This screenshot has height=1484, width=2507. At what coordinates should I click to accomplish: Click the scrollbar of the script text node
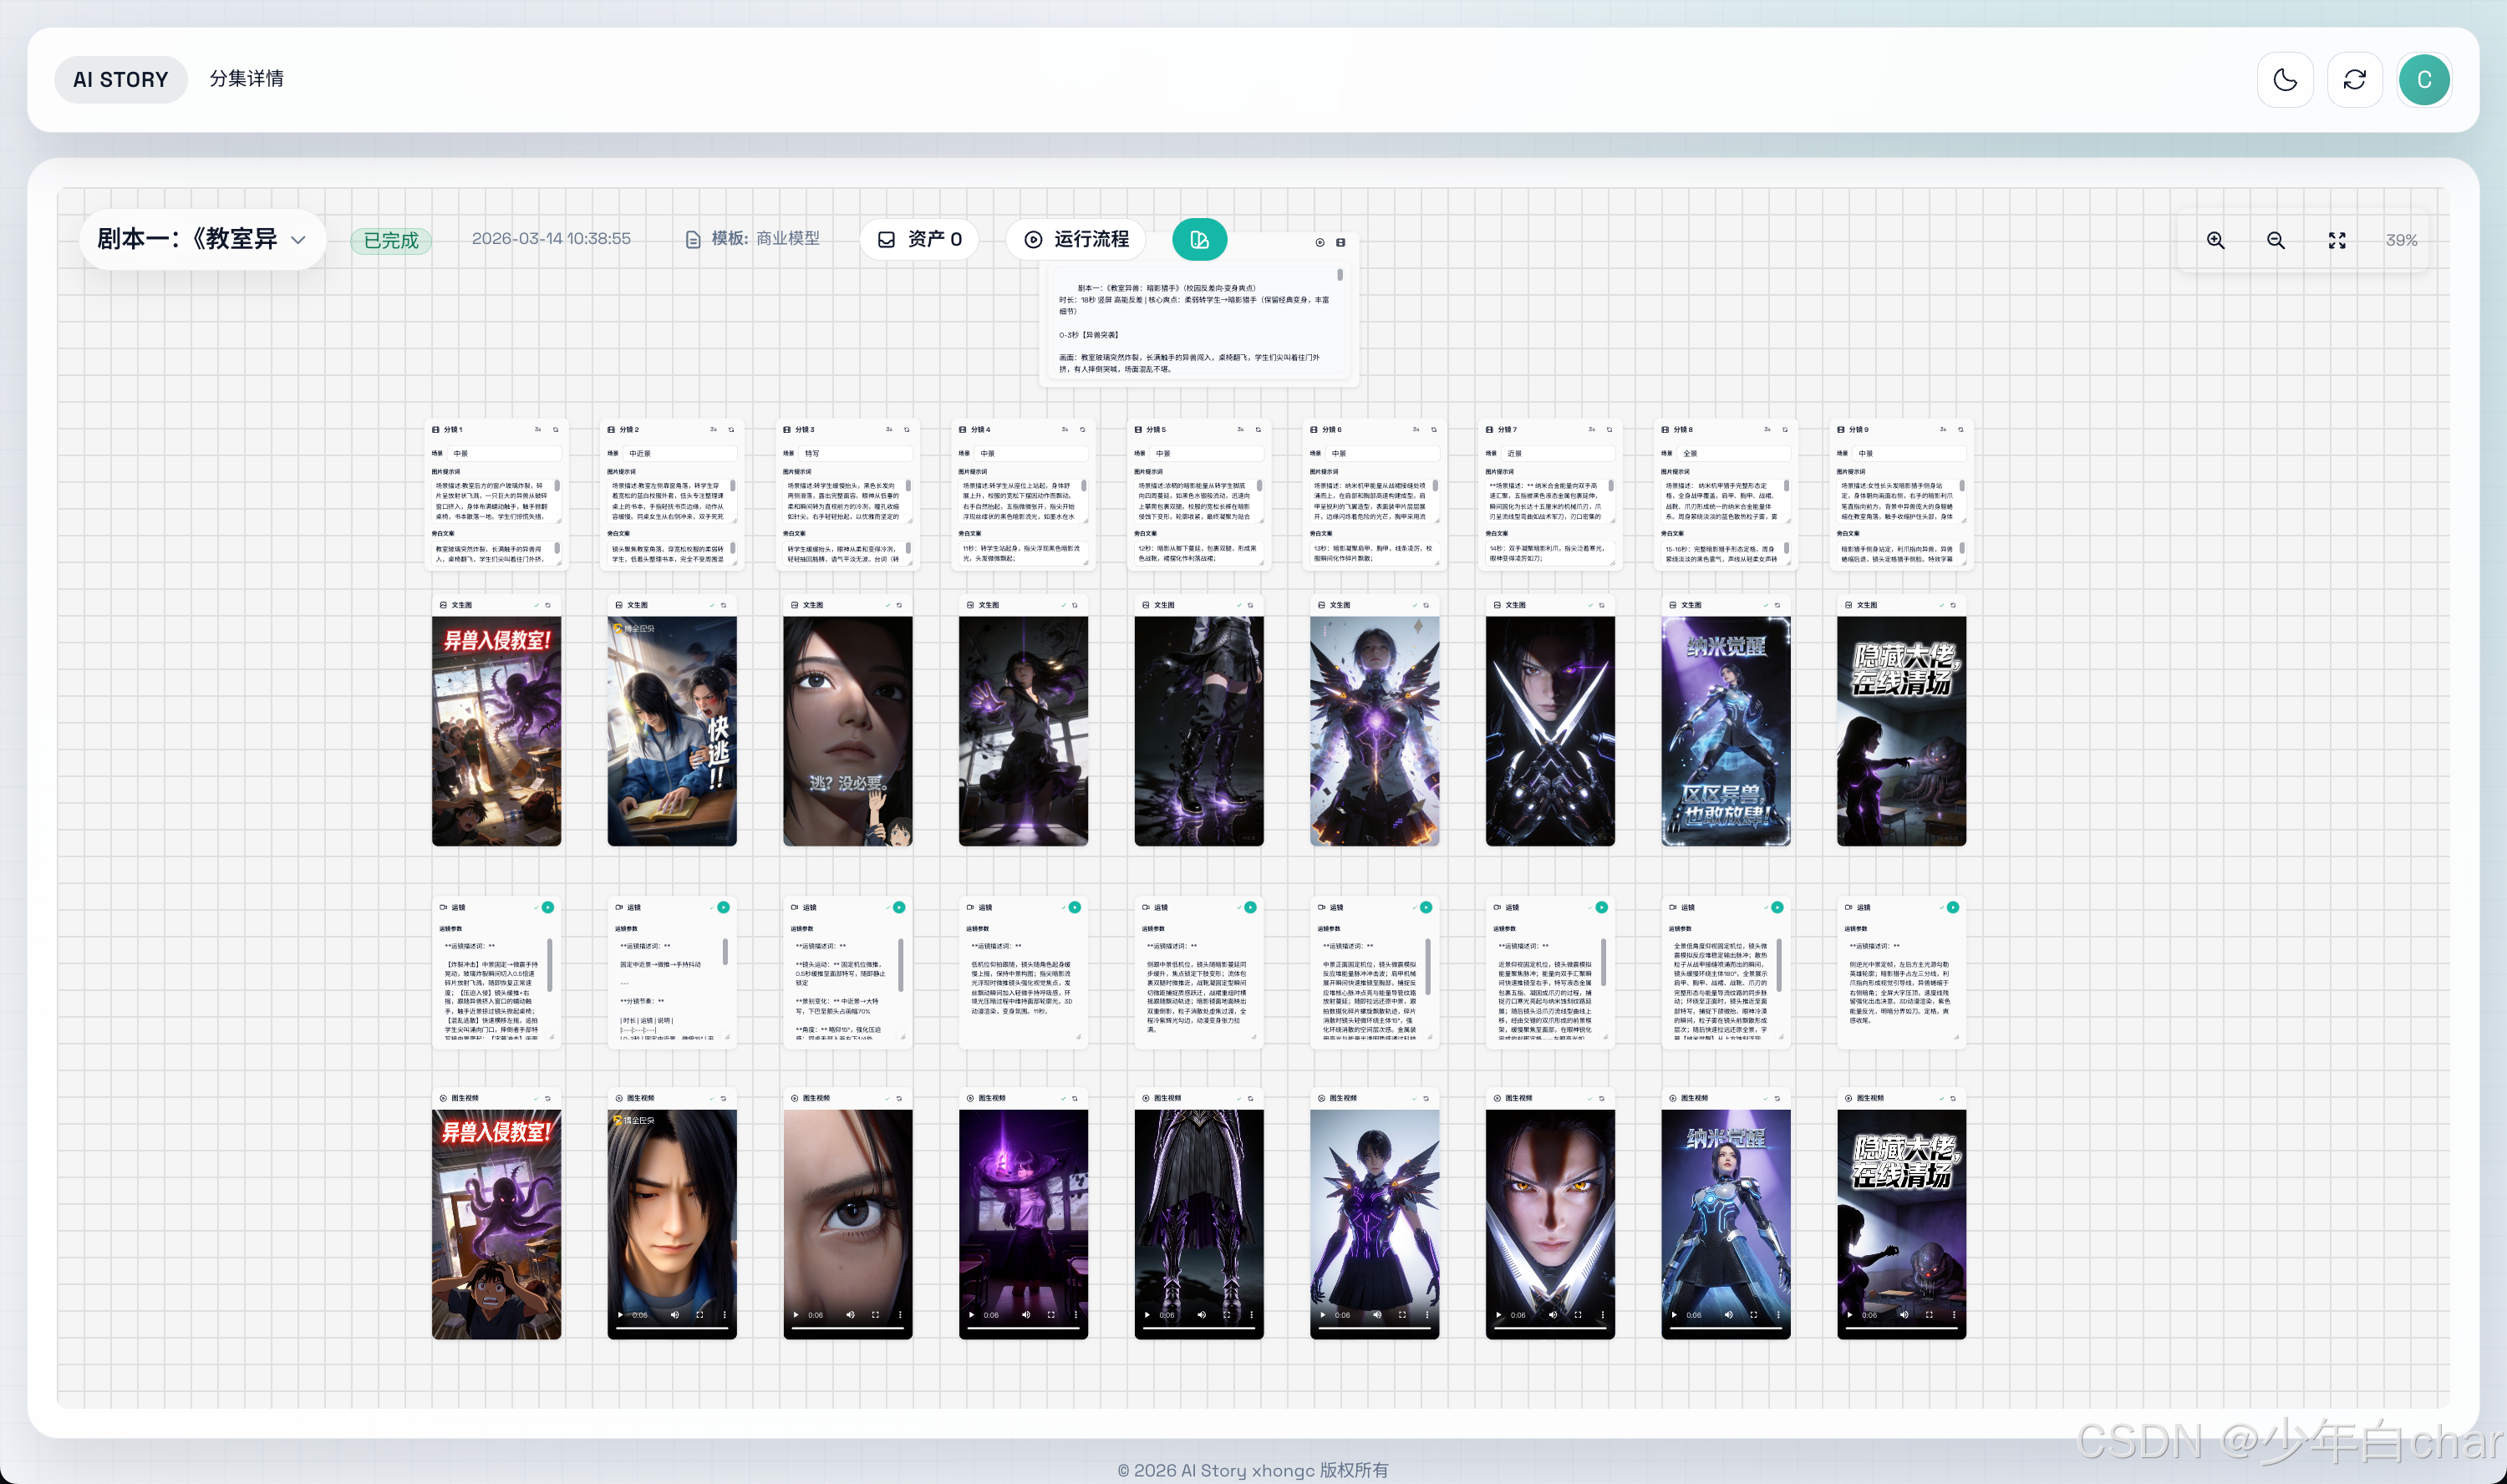point(1340,275)
